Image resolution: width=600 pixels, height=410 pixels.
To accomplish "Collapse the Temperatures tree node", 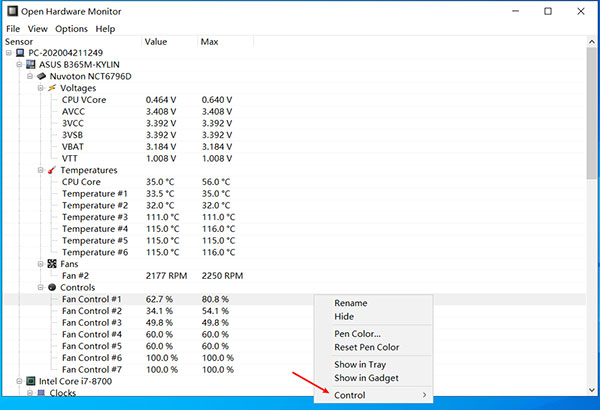I will tap(41, 171).
